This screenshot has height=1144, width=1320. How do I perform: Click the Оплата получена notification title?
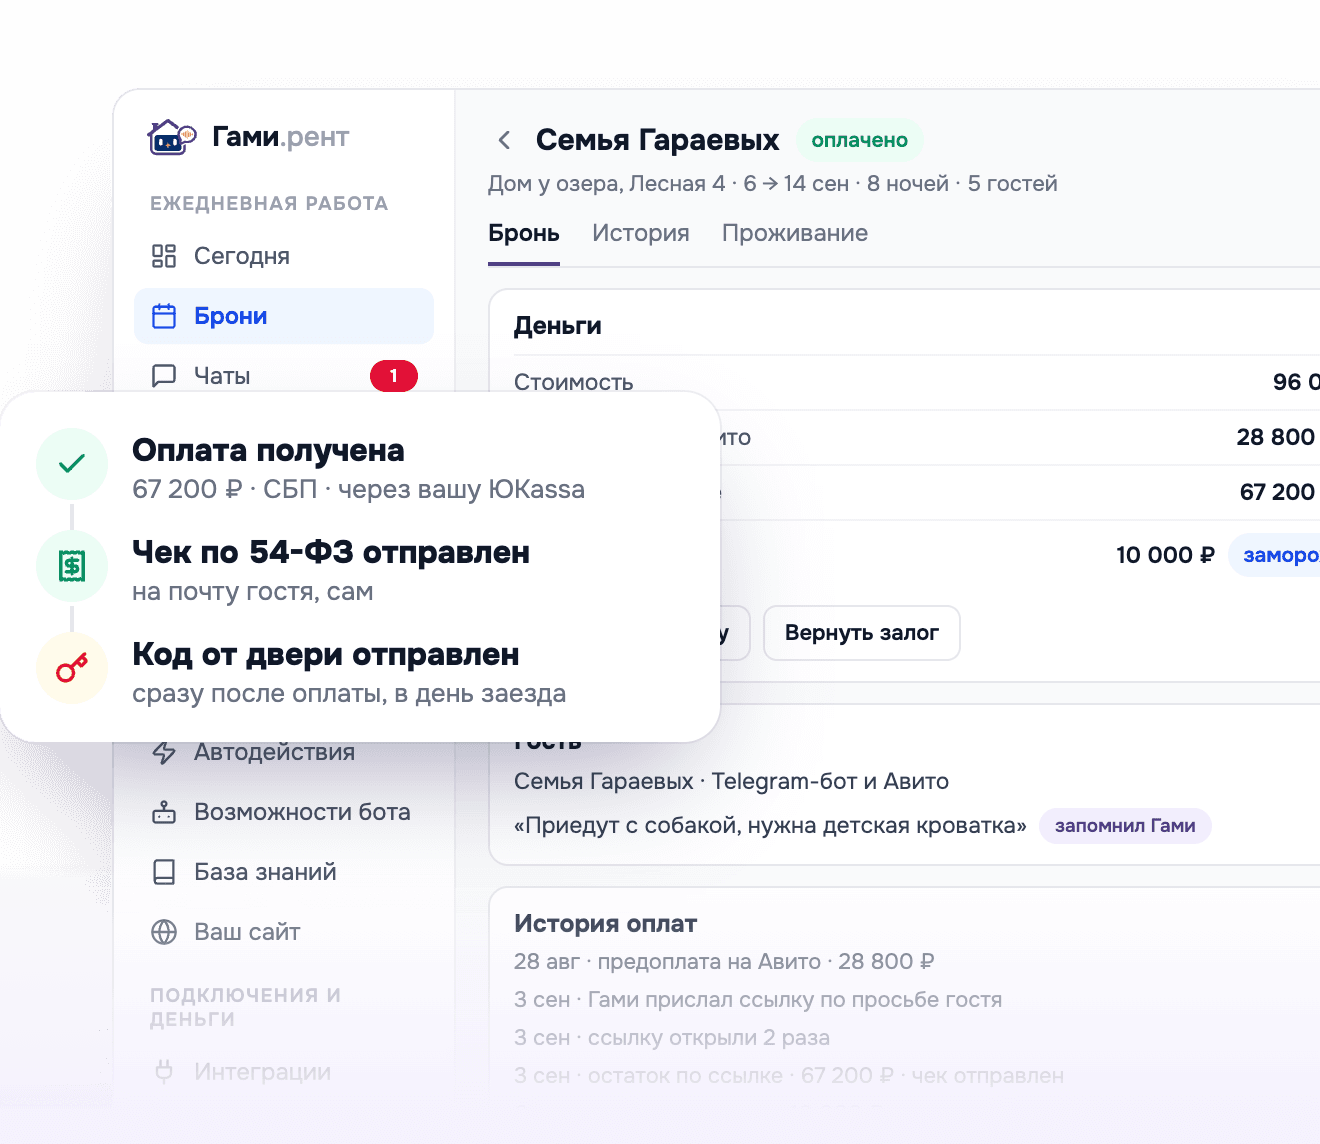tap(268, 450)
